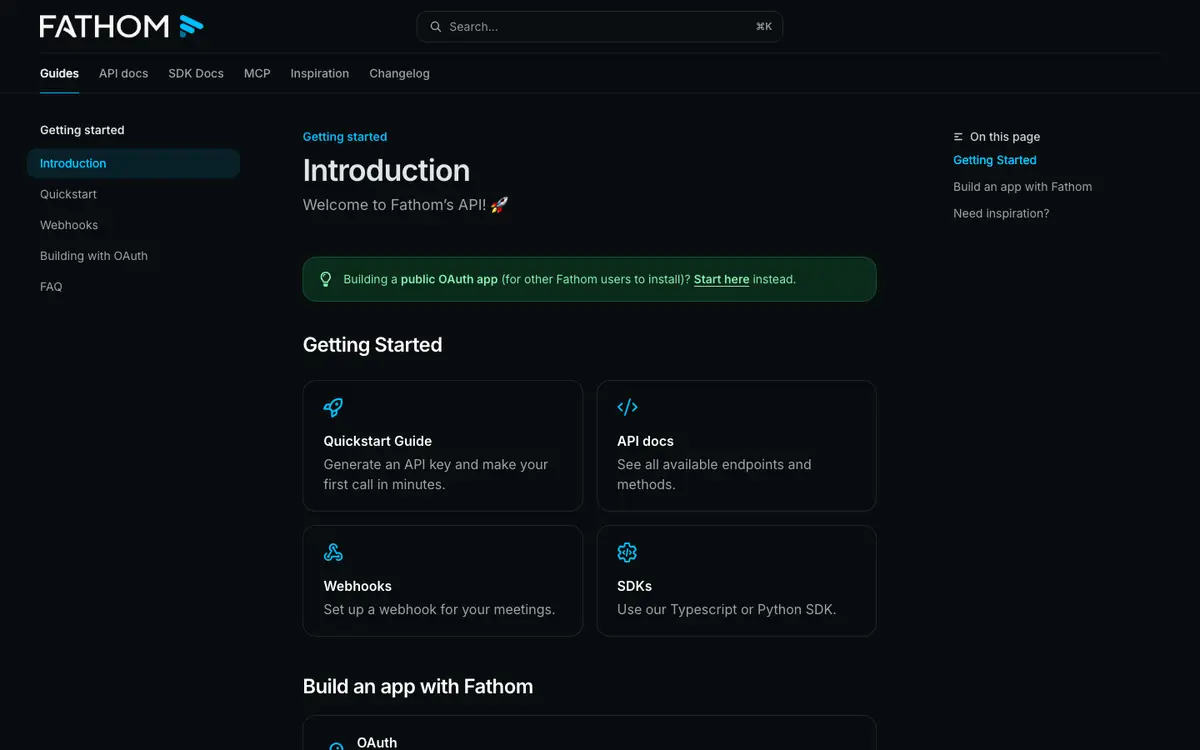Open the Webhooks card
The image size is (1200, 750).
pyautogui.click(x=443, y=581)
